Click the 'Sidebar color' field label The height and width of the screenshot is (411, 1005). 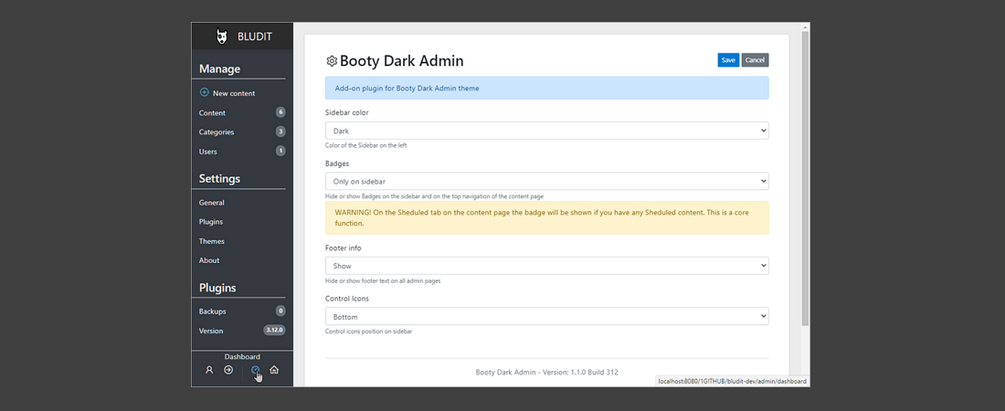(x=347, y=112)
